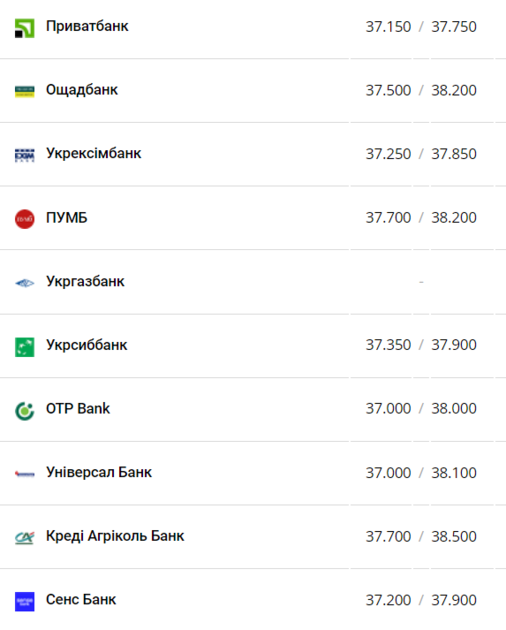Click the Ощадбанк logo icon
Screen dimensions: 506x630
(25, 92)
